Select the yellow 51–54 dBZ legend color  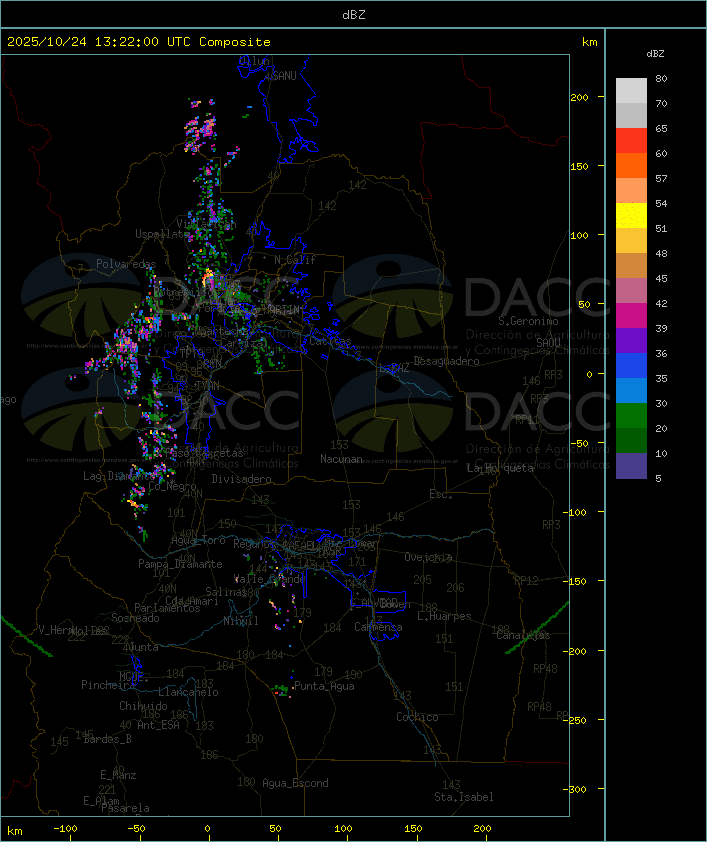[x=631, y=216]
